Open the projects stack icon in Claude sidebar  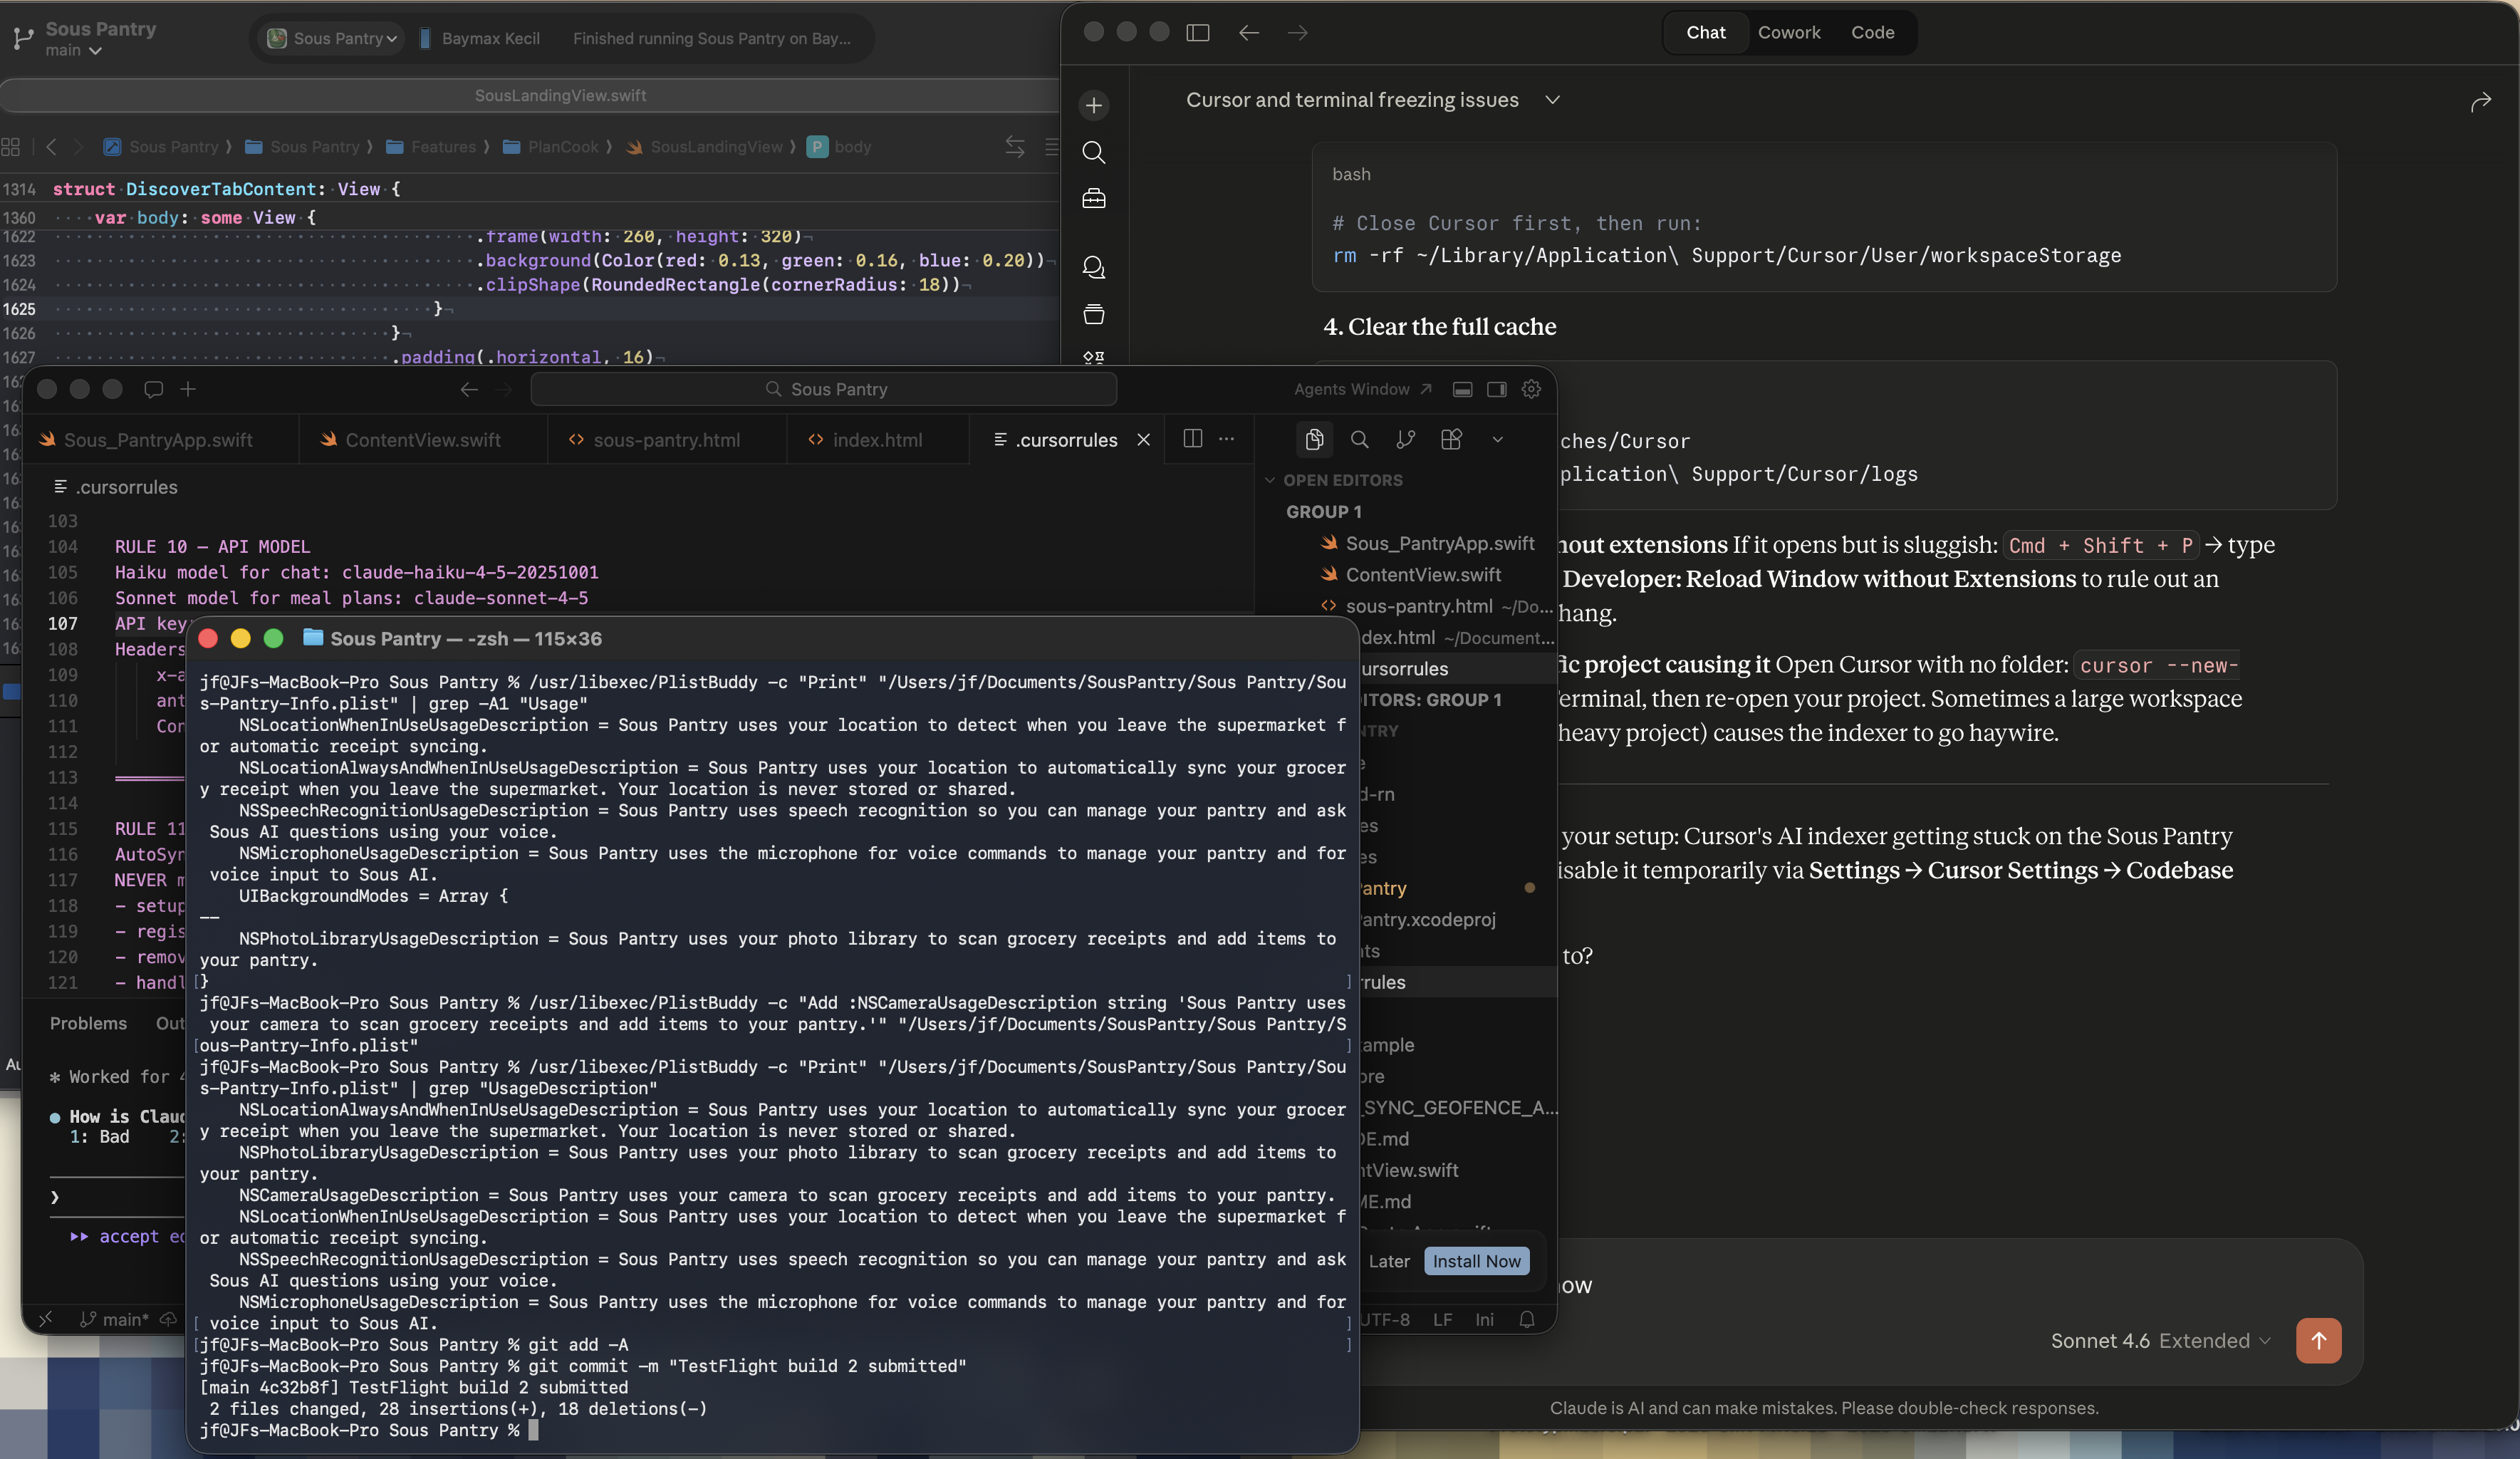[1094, 314]
